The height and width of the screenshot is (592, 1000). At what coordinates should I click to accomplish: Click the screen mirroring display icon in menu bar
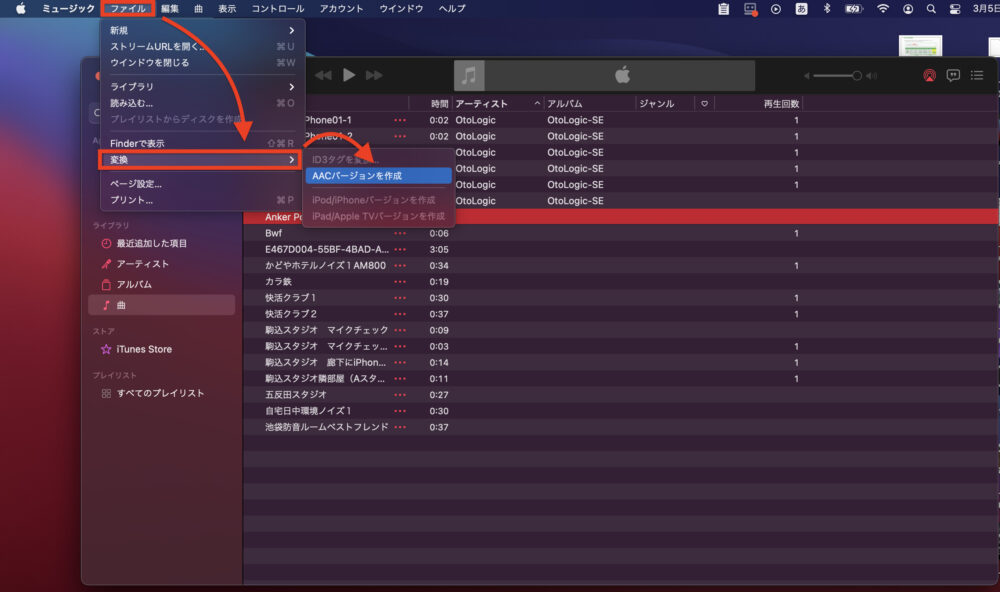[x=750, y=9]
